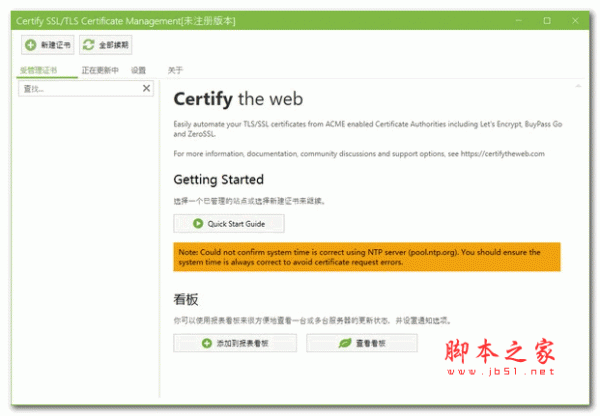Viewport: 600px width, 416px height.
Task: Click the Certify the web heading
Action: (x=238, y=99)
